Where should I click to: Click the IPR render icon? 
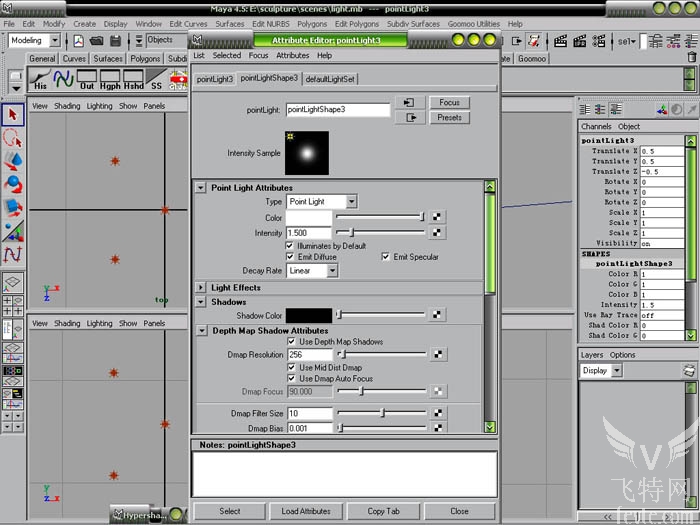pos(579,41)
